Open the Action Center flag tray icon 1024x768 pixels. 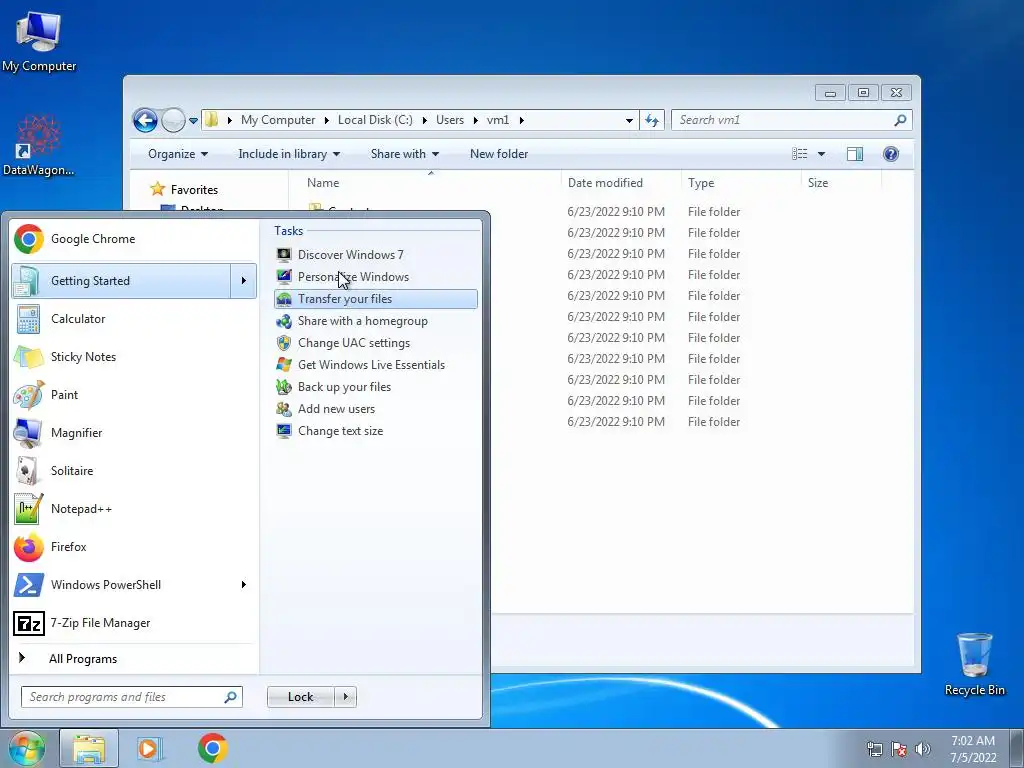[x=899, y=750]
